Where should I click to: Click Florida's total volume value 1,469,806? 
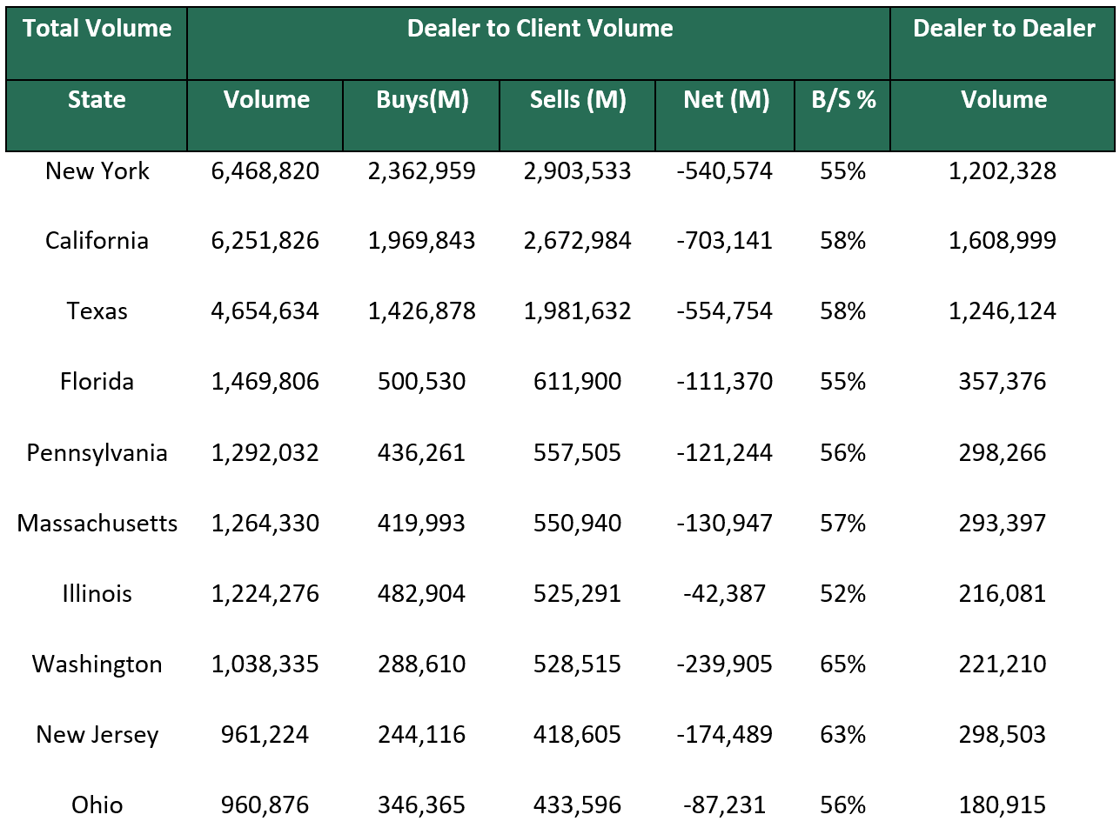point(265,382)
